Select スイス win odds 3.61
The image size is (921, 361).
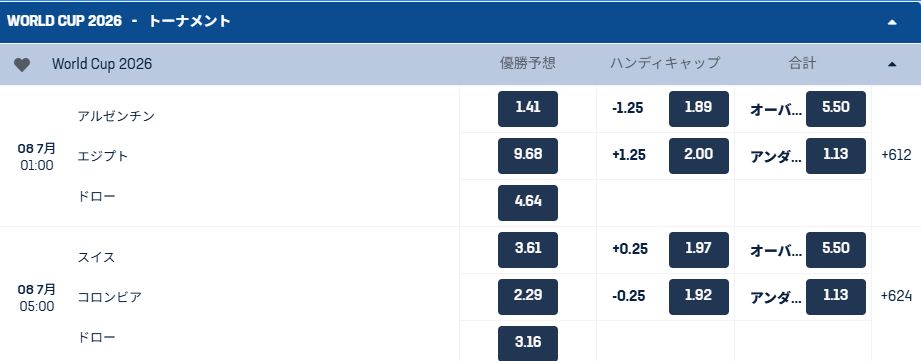(527, 249)
